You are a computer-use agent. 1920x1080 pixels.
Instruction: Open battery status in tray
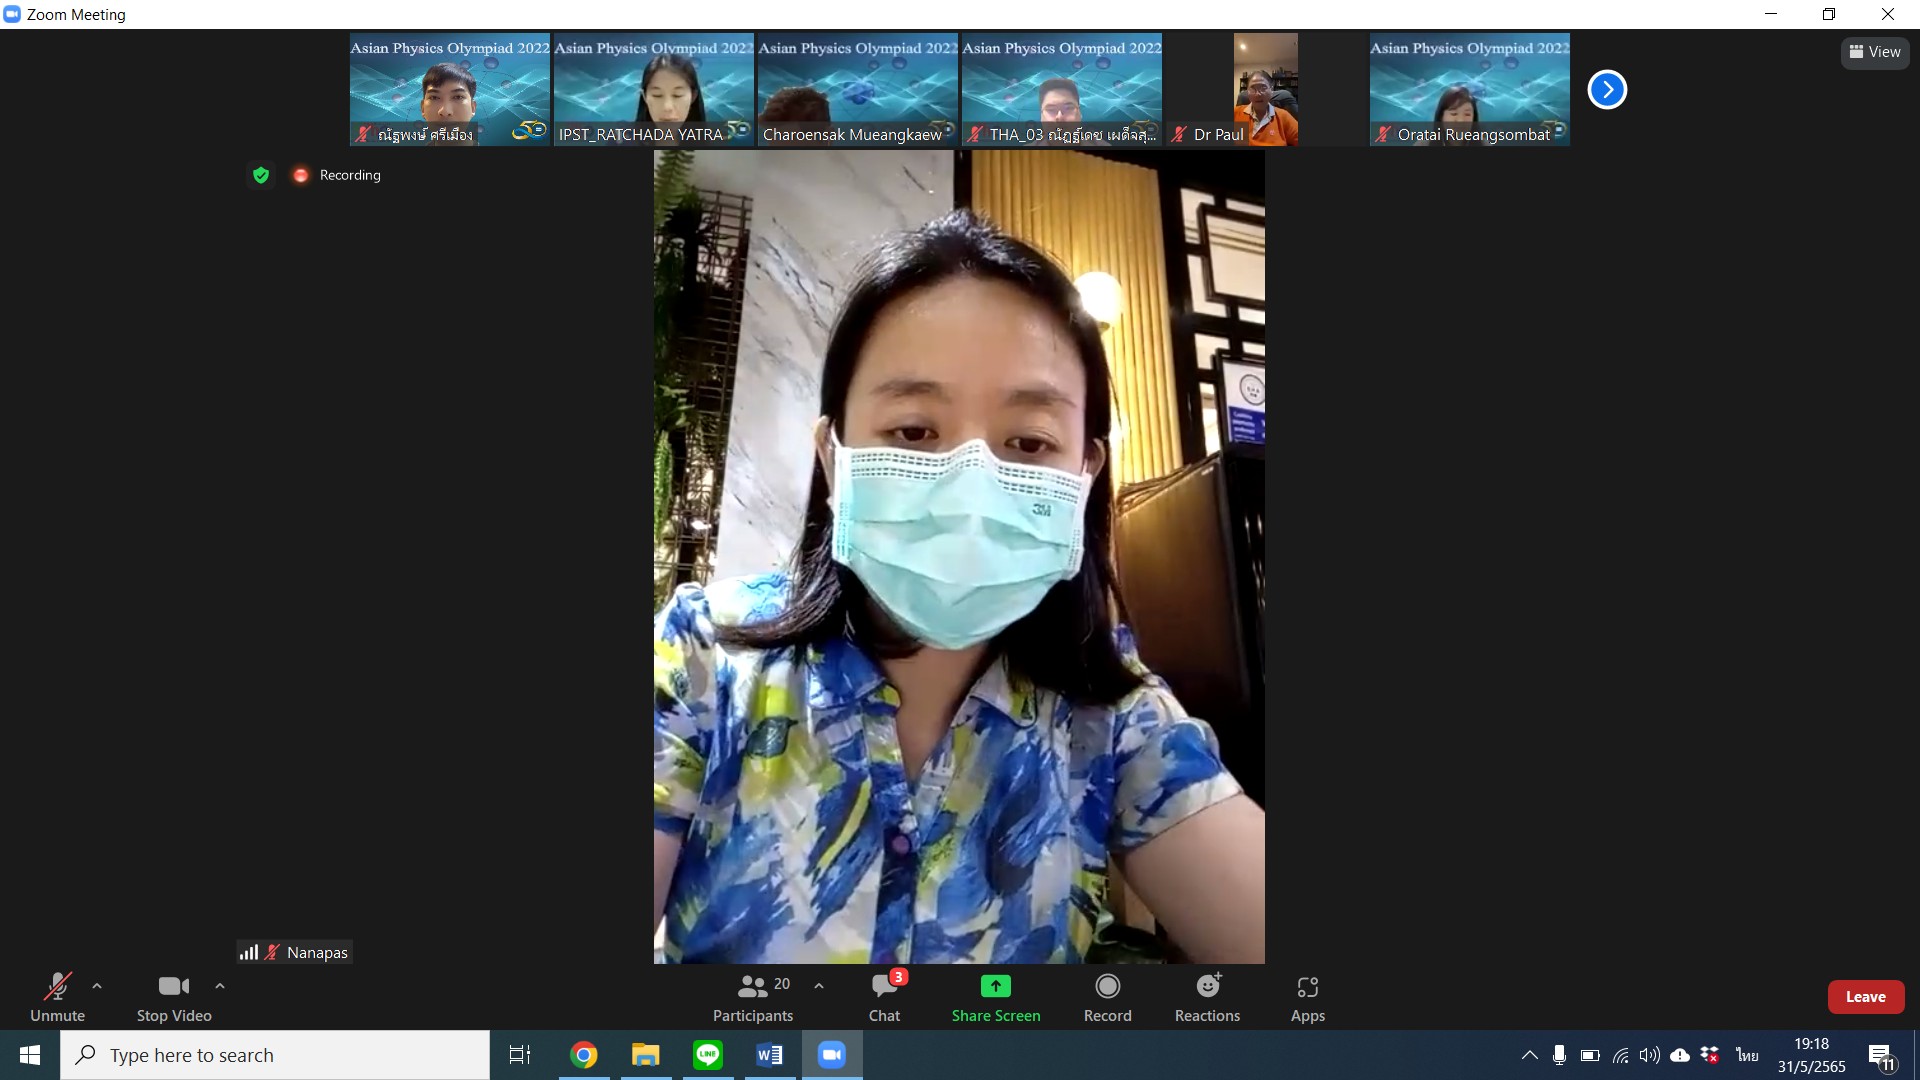pyautogui.click(x=1590, y=1055)
